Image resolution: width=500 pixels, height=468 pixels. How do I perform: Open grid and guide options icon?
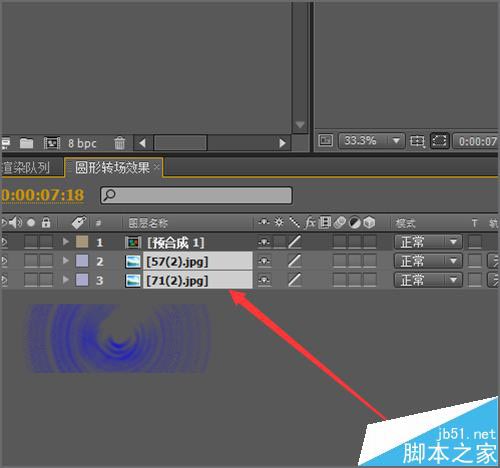pyautogui.click(x=417, y=141)
